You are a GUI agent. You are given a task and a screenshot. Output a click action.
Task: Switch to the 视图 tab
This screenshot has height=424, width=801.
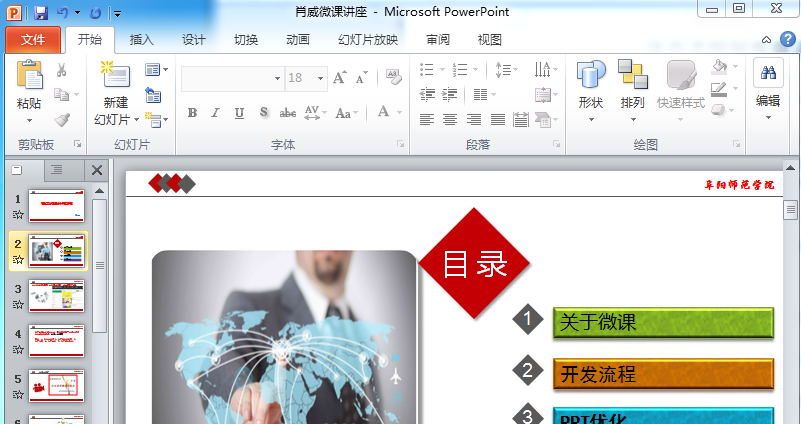point(489,40)
